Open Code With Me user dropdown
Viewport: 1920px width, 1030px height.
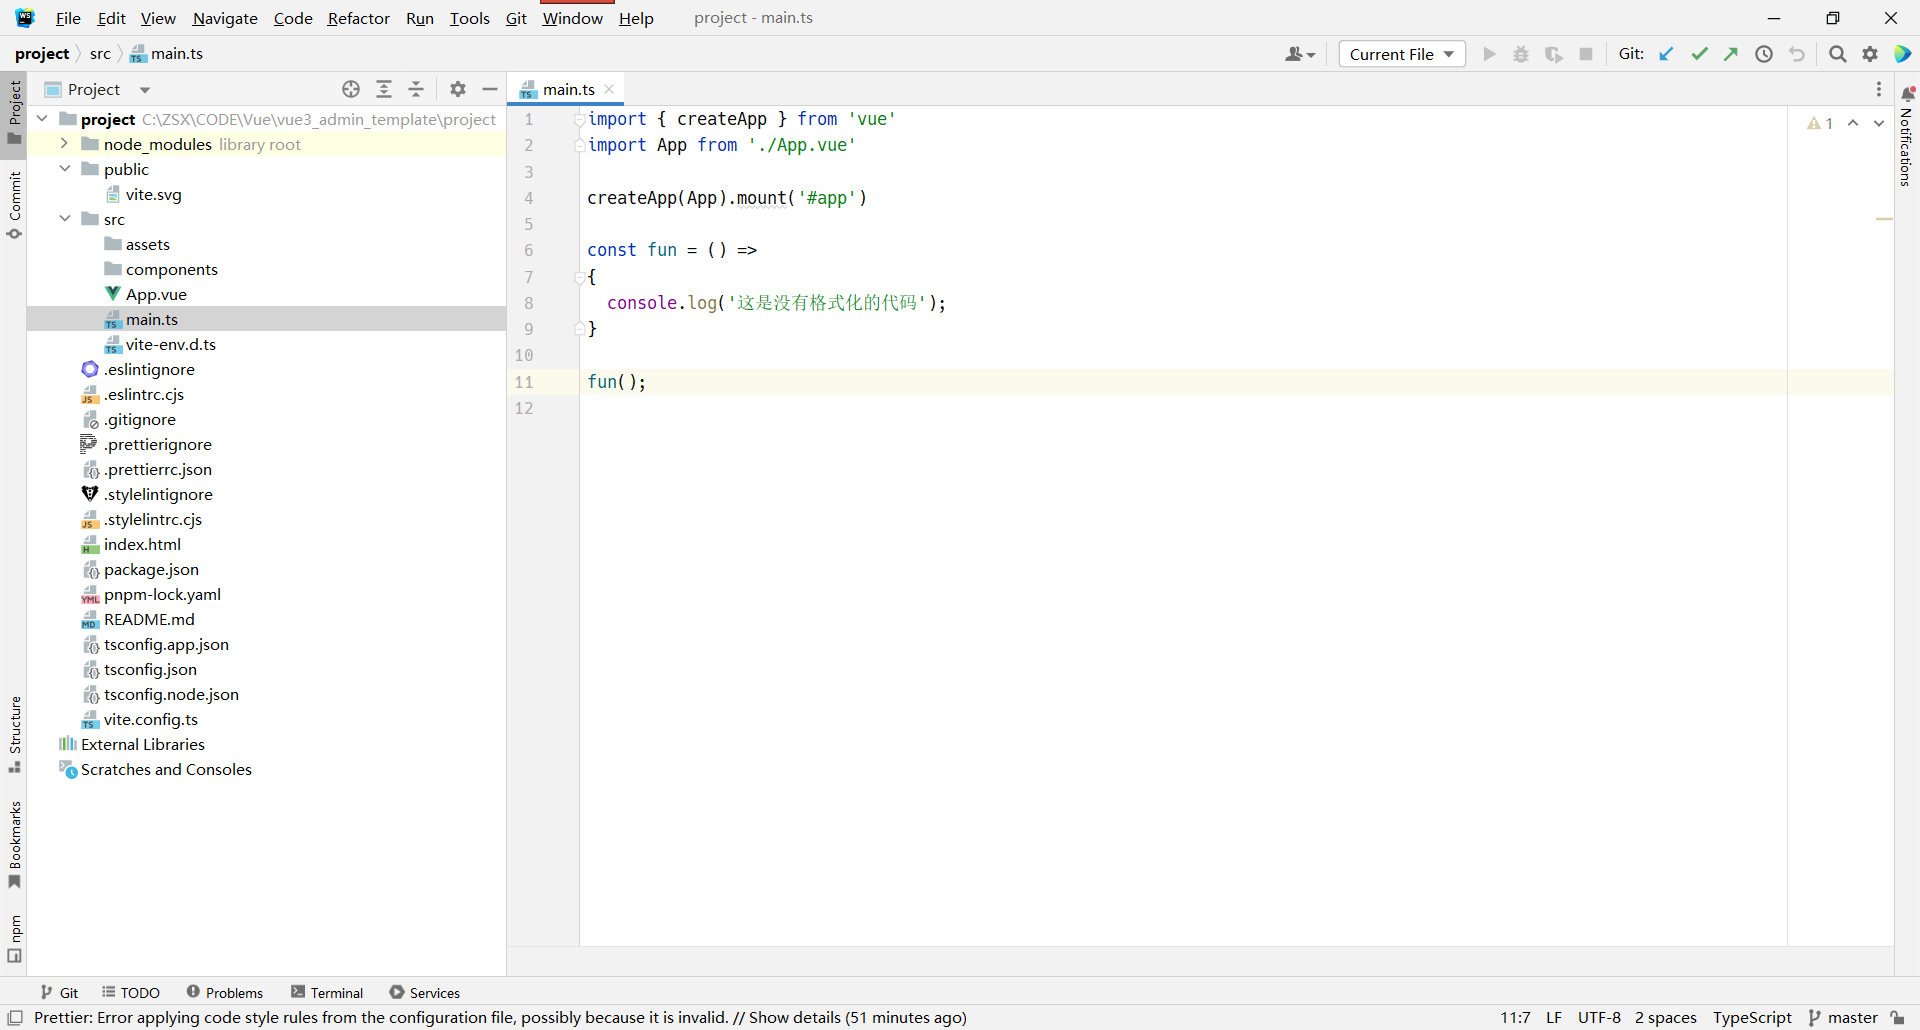1300,54
